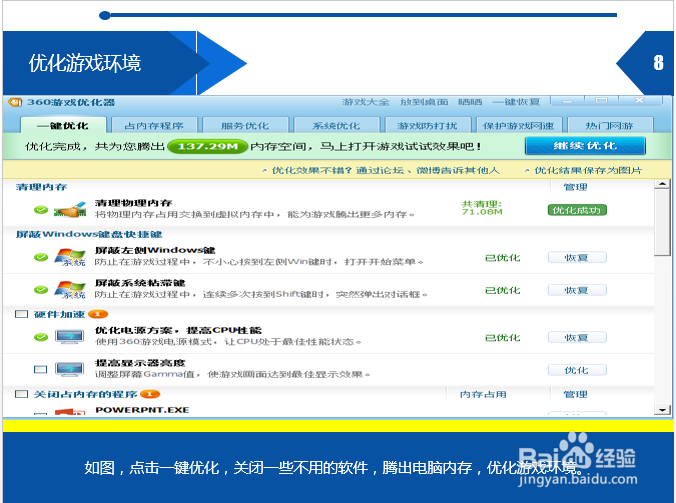The image size is (676, 503).
Task: Click the 屏蔽Windows键盘快捷键 section heading
Action: [x=89, y=234]
